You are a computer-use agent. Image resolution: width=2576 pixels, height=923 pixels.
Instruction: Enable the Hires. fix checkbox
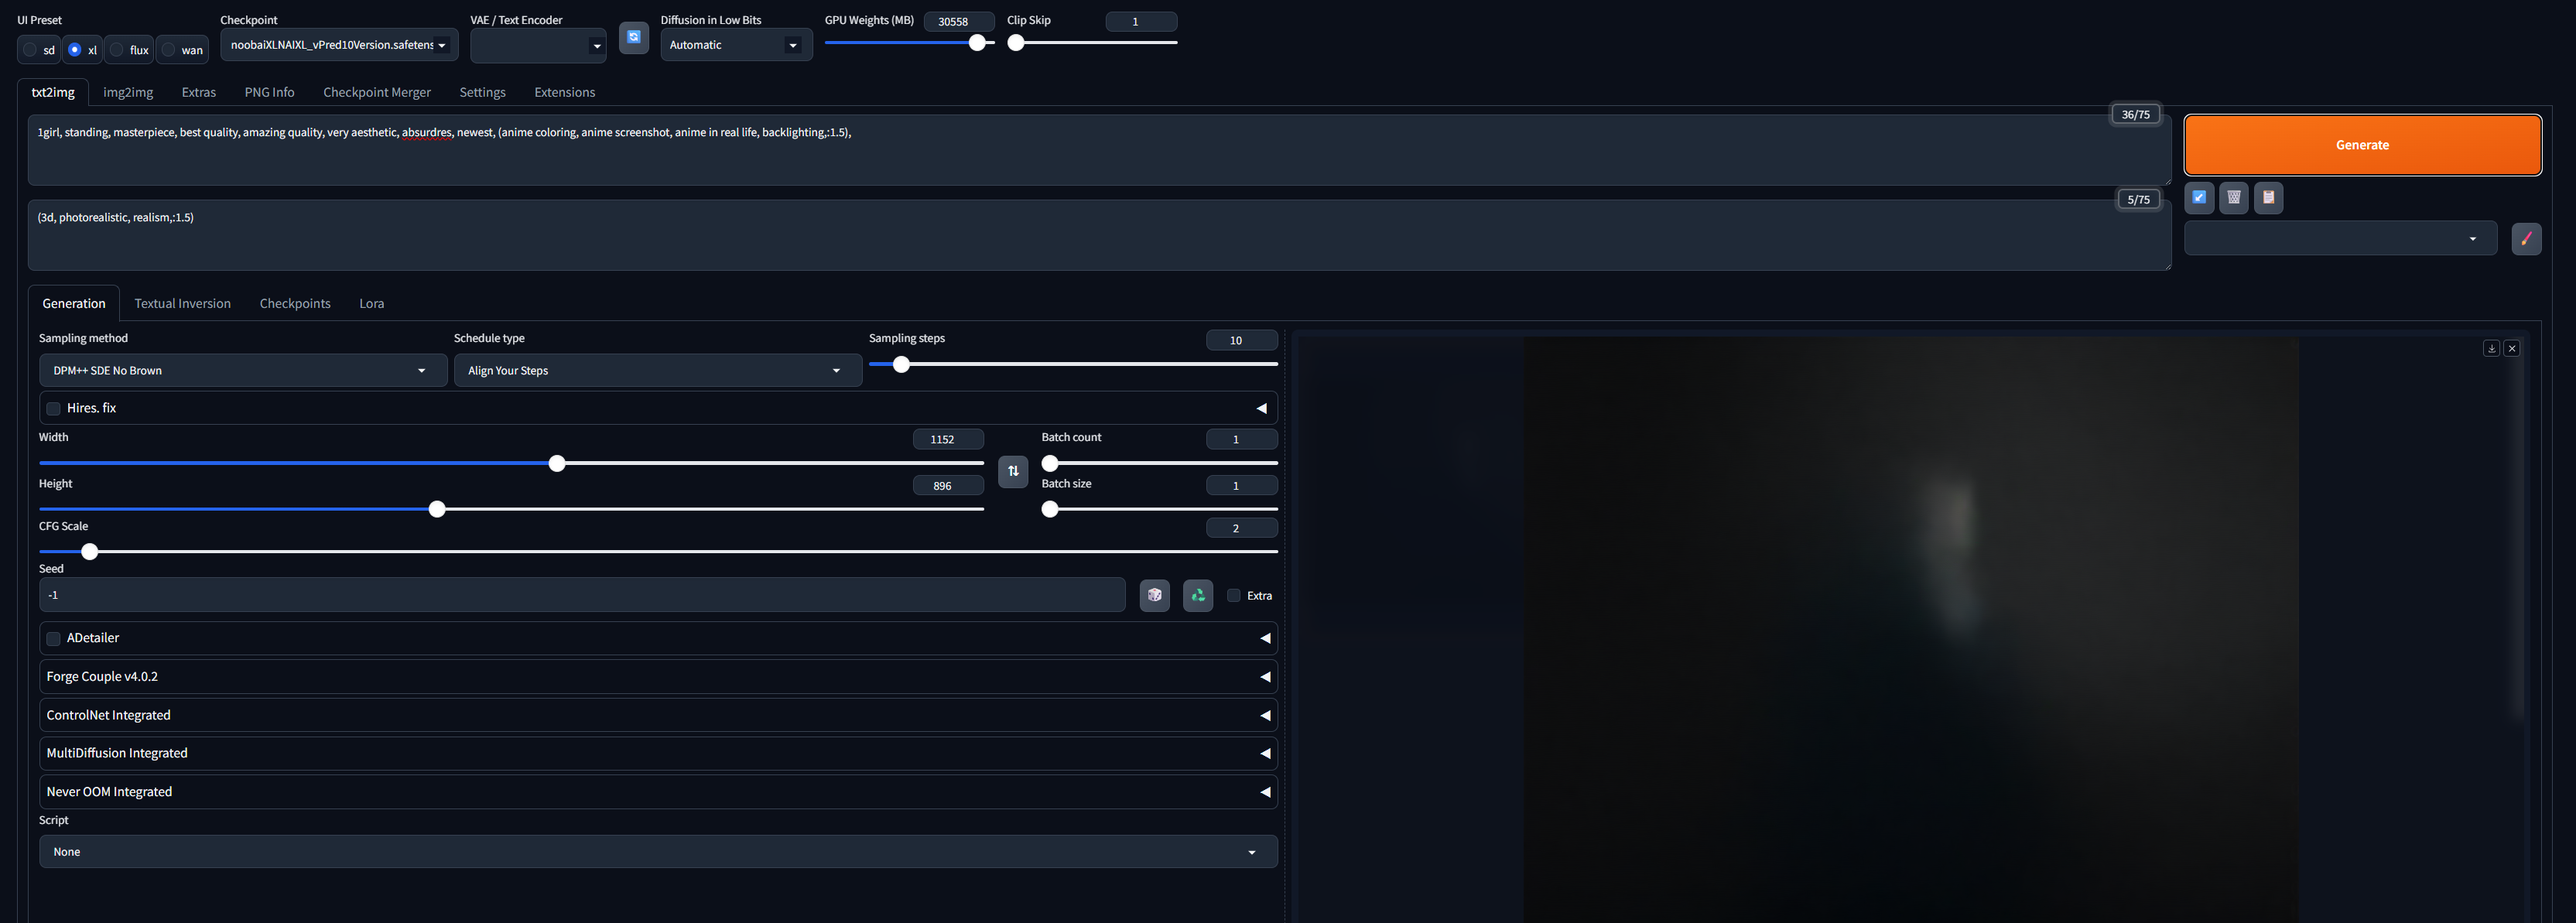point(54,408)
